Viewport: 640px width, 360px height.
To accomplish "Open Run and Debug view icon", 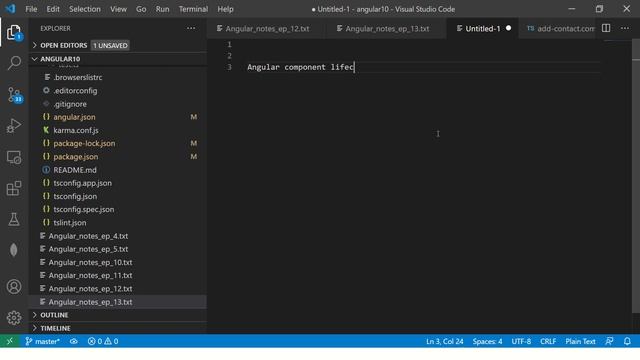I will point(14,126).
